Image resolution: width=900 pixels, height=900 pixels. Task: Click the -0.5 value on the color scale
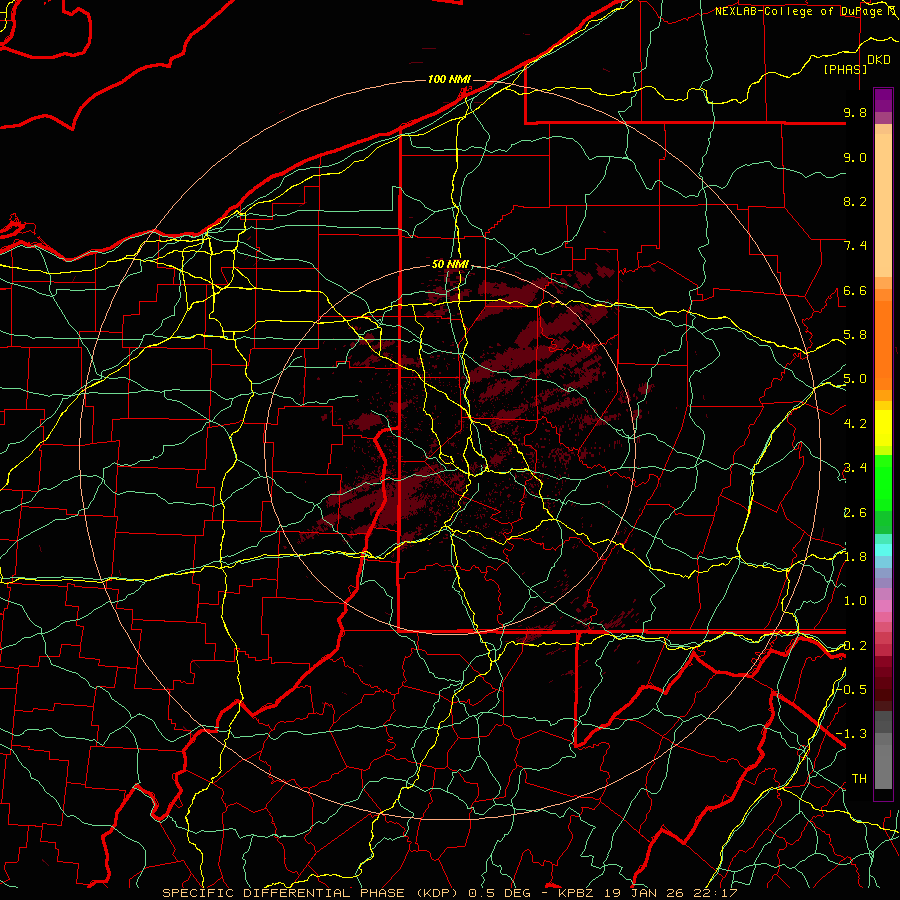click(x=851, y=689)
